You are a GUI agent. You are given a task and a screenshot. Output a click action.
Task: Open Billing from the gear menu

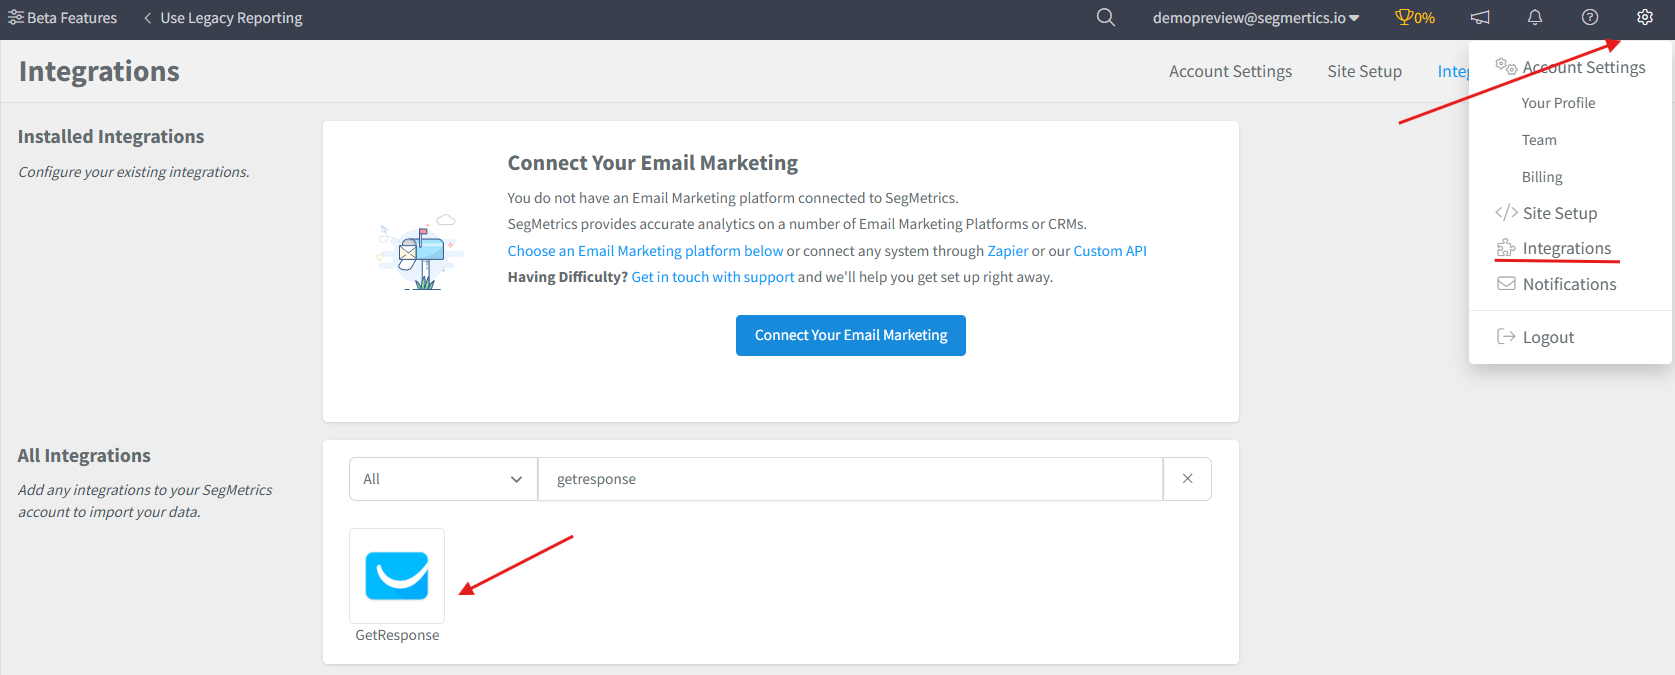1541,177
